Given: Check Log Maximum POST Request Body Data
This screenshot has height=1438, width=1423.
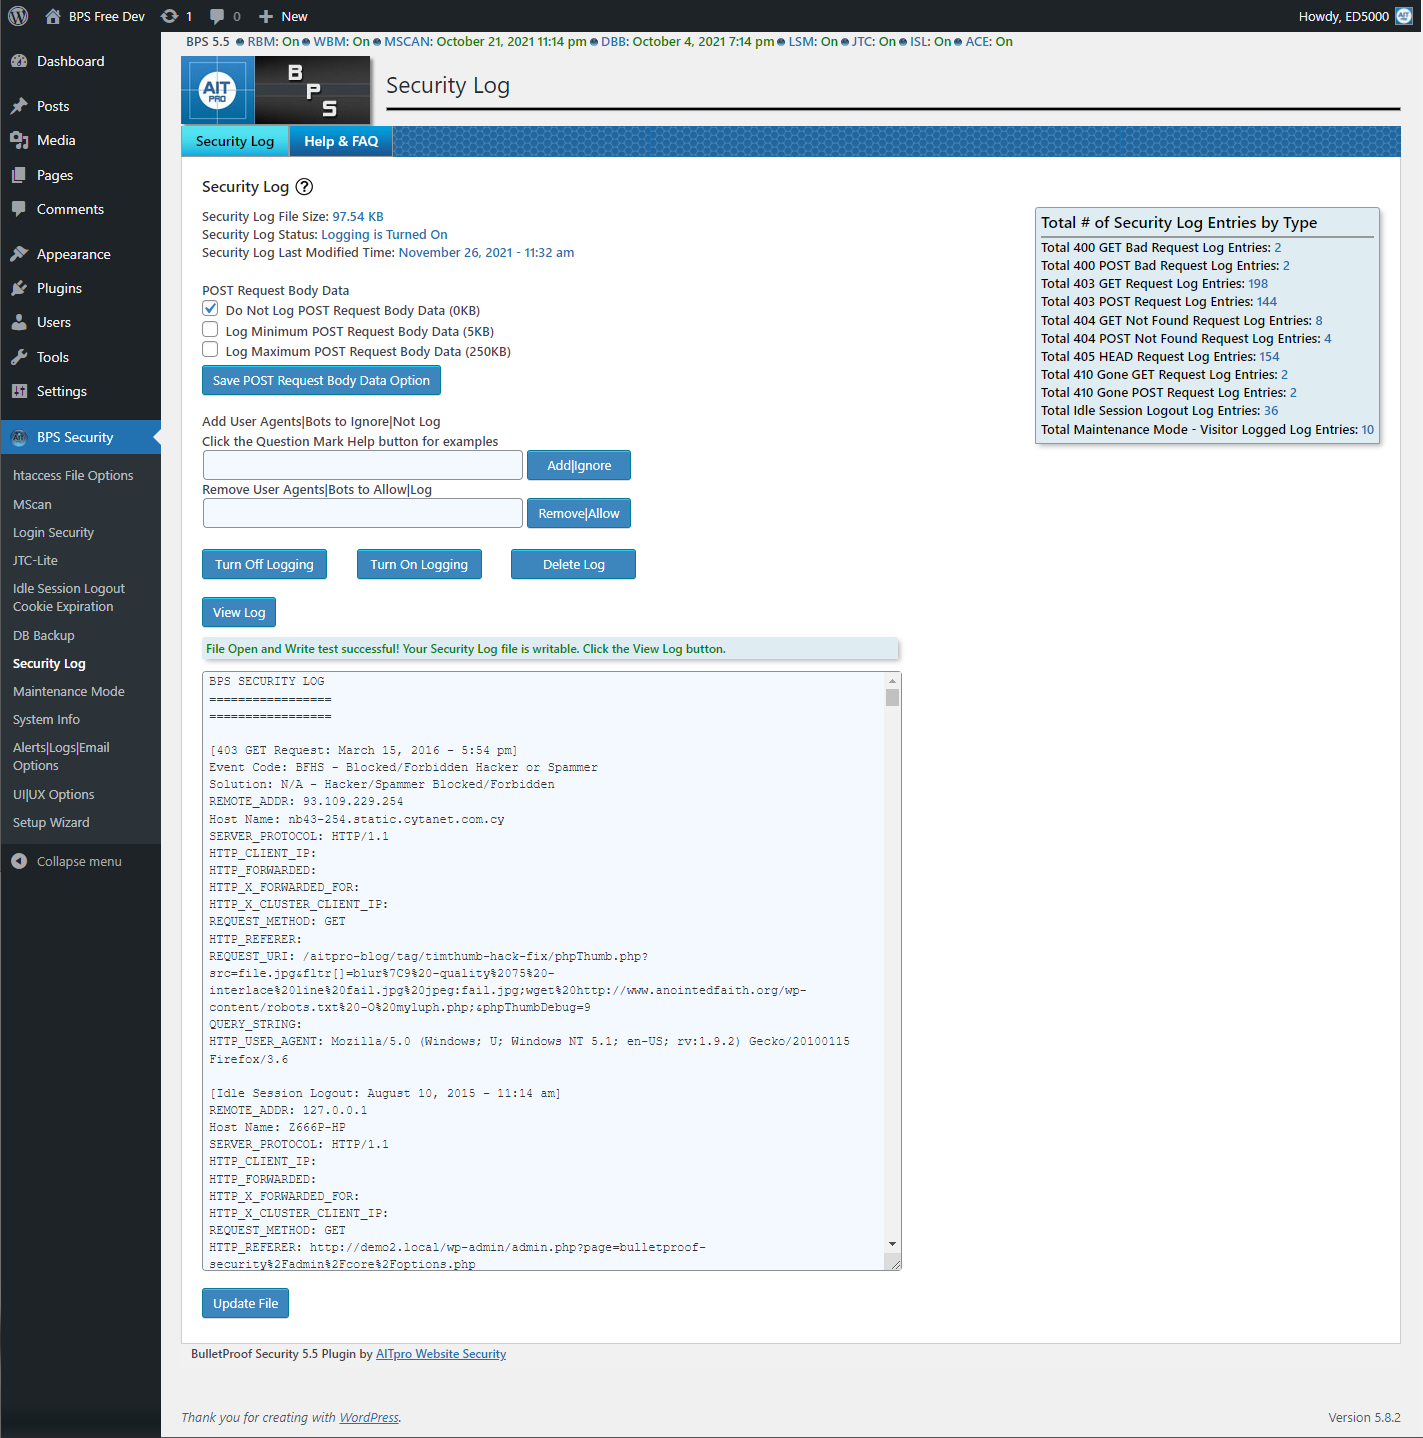Looking at the screenshot, I should tap(210, 349).
